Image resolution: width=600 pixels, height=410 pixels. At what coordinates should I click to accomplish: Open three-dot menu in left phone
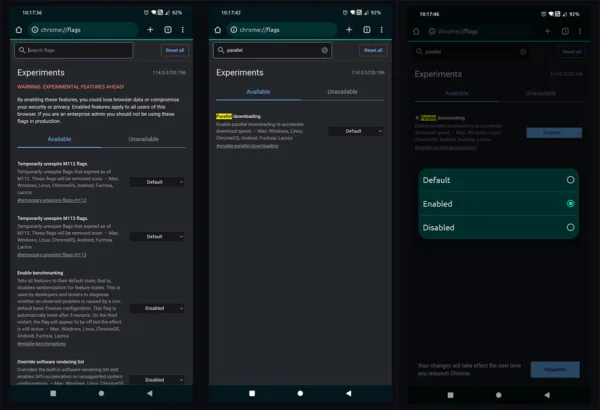tap(183, 29)
